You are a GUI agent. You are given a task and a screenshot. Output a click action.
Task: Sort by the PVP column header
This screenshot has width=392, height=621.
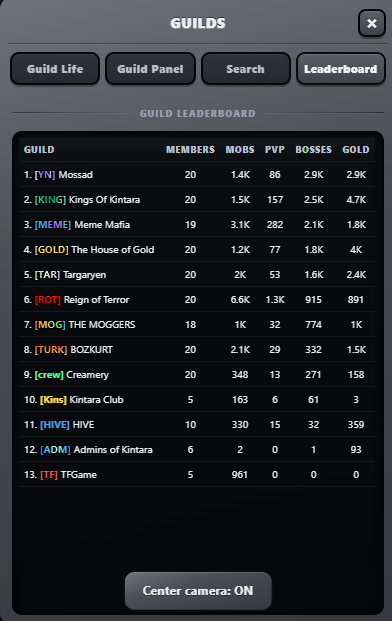(275, 150)
